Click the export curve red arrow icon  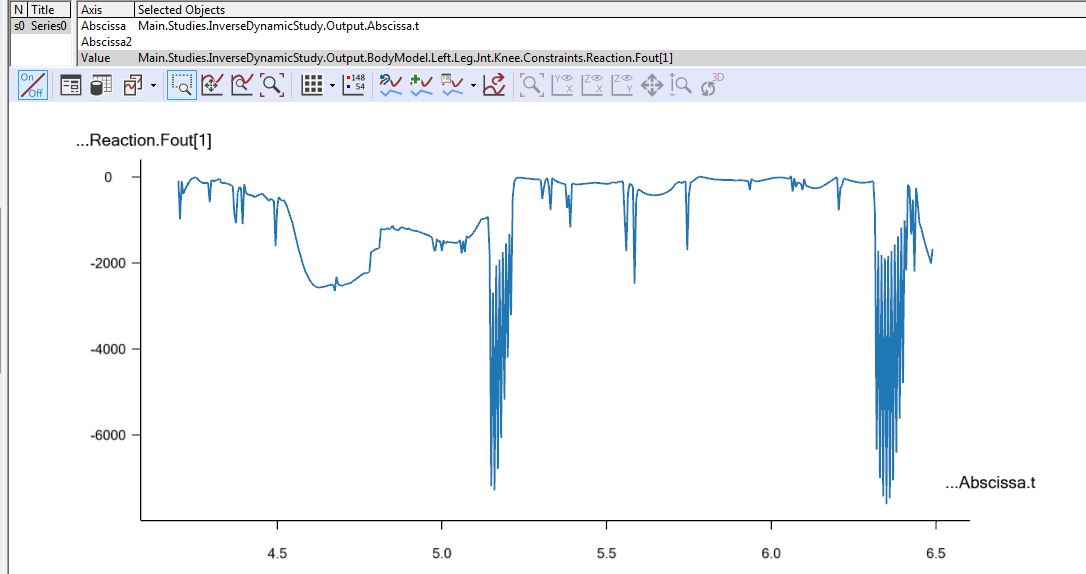click(494, 85)
